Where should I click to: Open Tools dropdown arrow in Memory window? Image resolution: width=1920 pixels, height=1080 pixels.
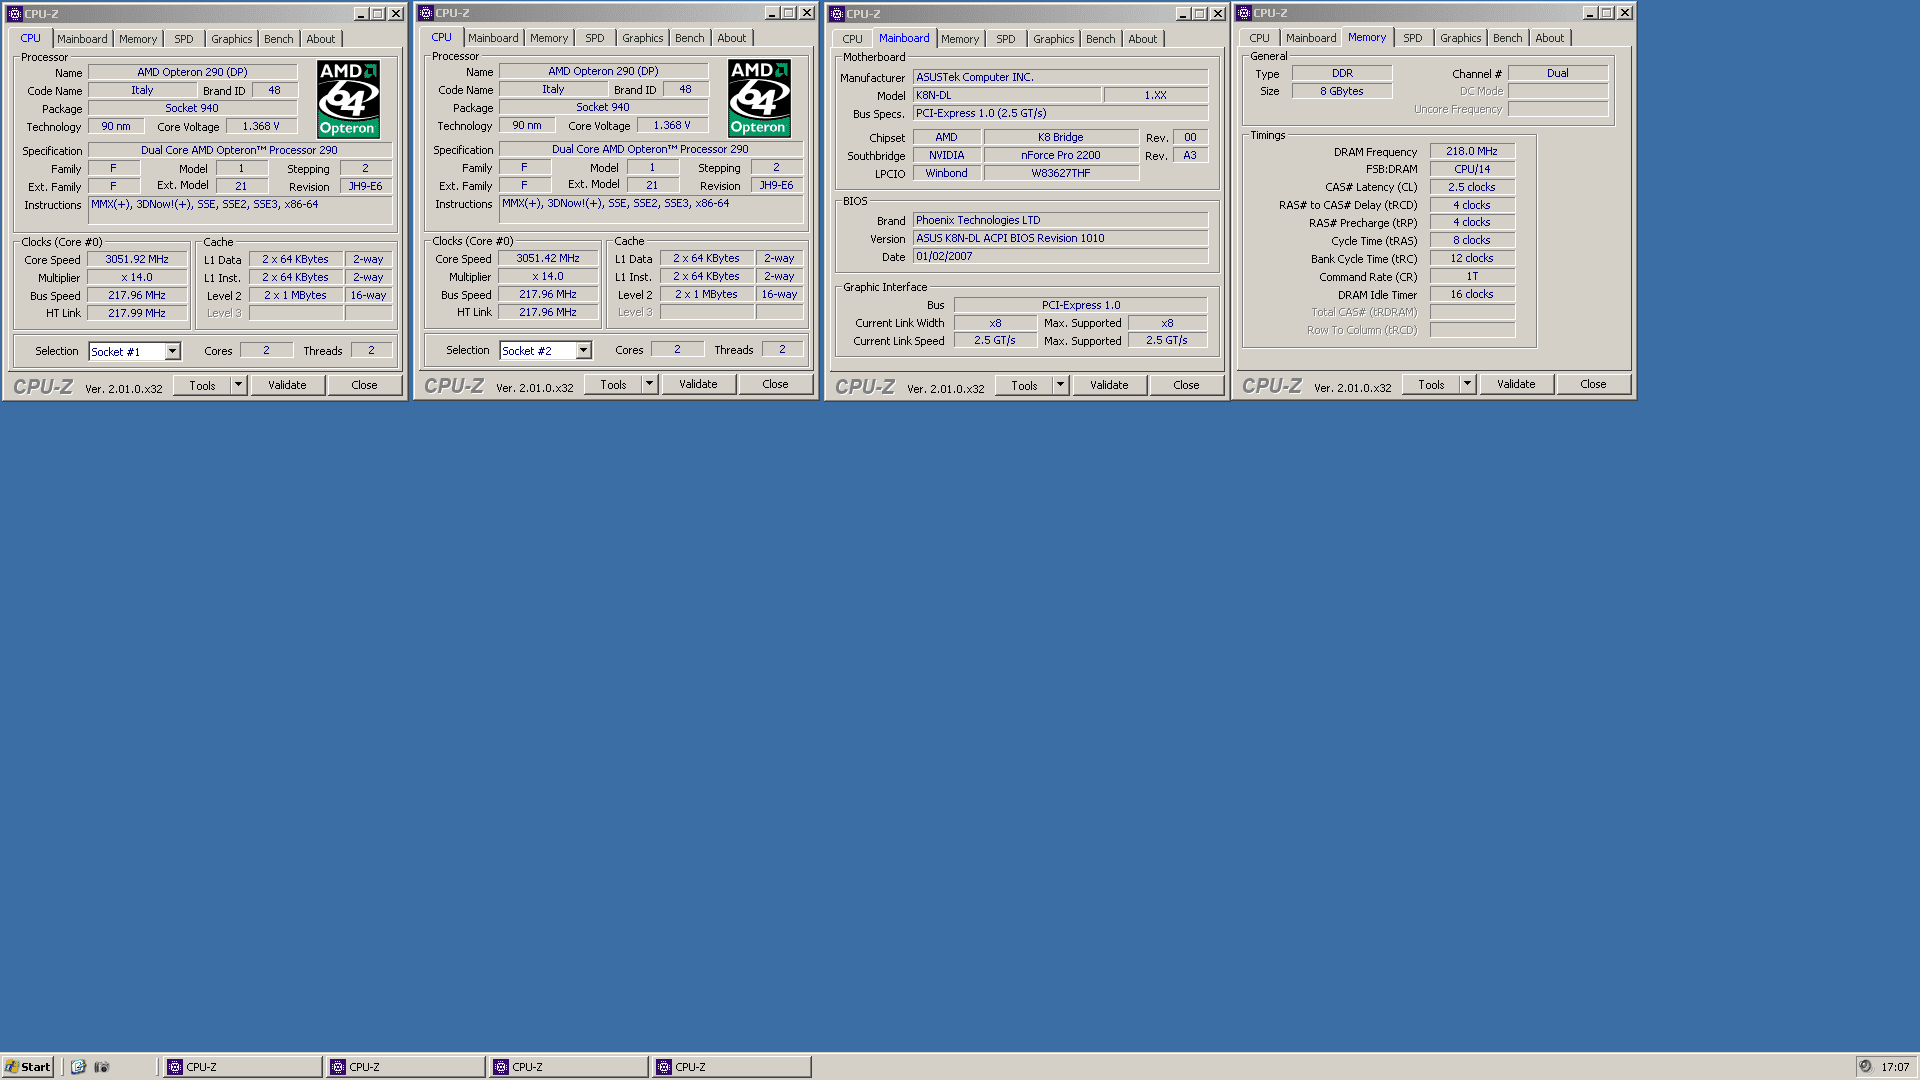pos(1467,384)
